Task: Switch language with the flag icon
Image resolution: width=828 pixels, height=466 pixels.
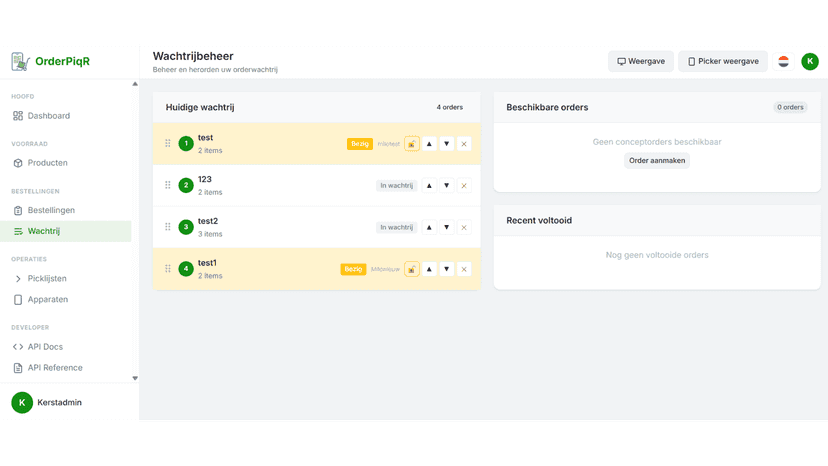Action: (784, 61)
